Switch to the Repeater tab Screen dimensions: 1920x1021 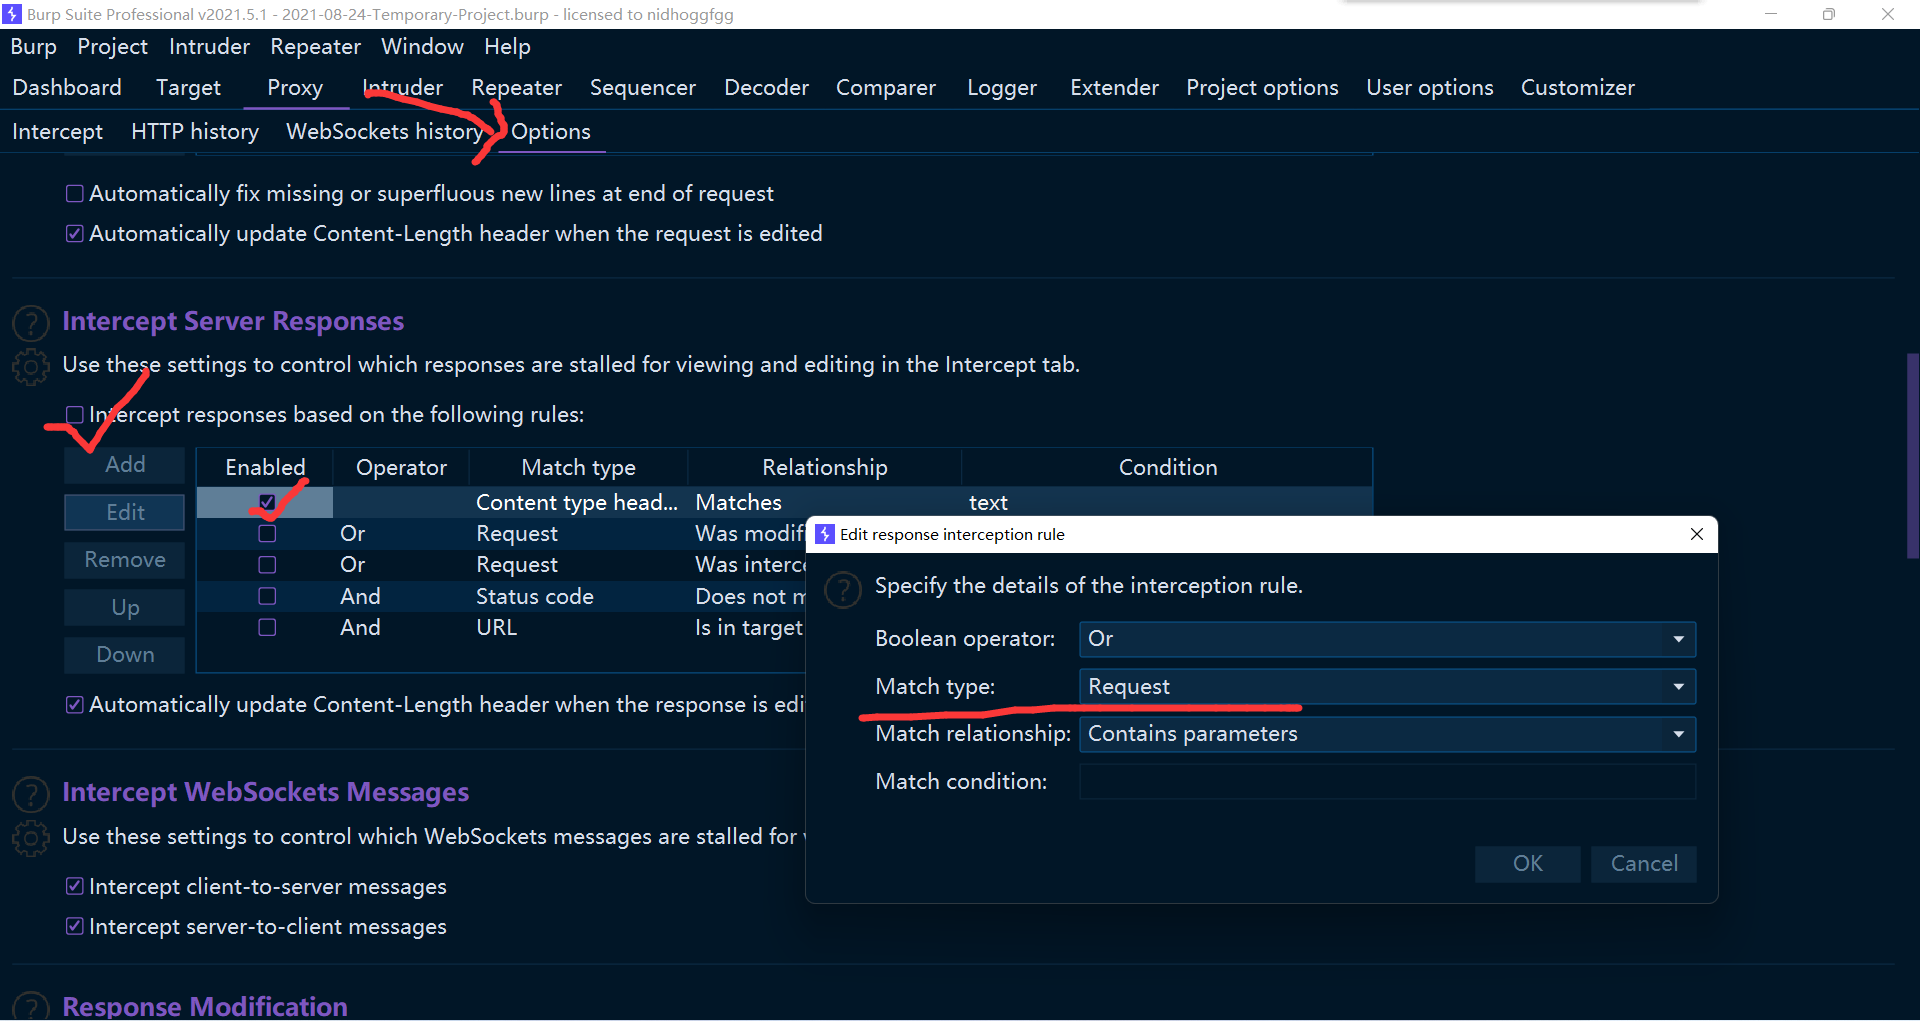[x=516, y=88]
